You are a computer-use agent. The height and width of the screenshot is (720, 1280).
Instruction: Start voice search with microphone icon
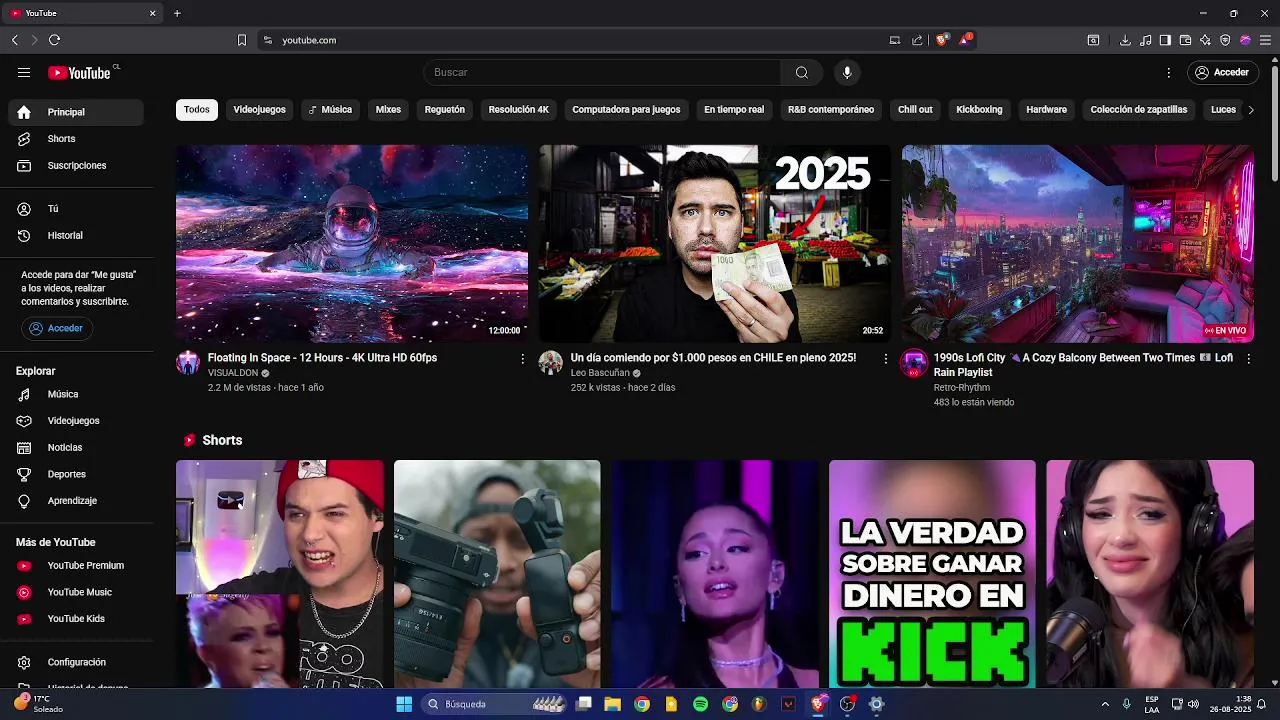(847, 72)
